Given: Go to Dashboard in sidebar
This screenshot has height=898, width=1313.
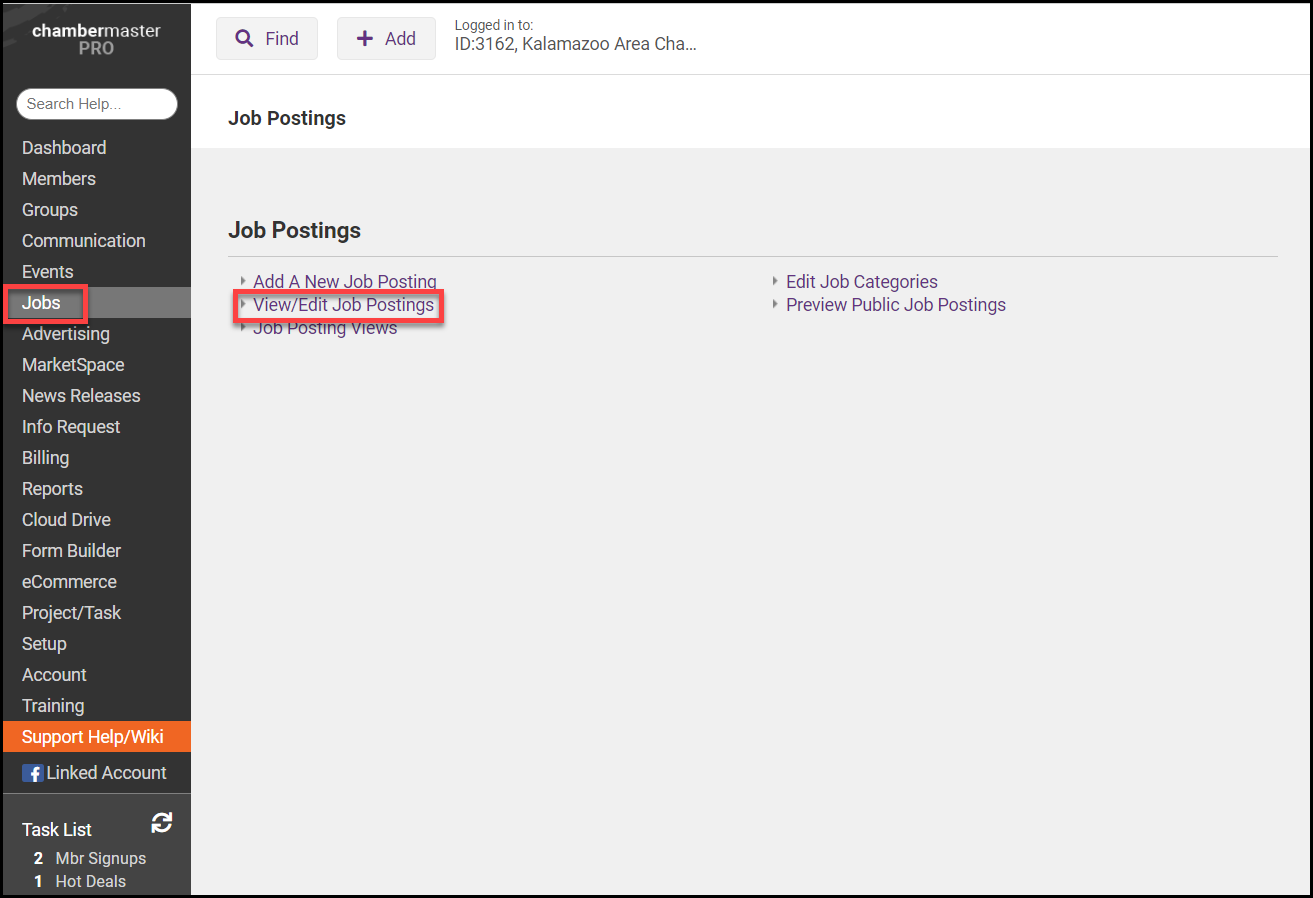Looking at the screenshot, I should click(x=64, y=148).
